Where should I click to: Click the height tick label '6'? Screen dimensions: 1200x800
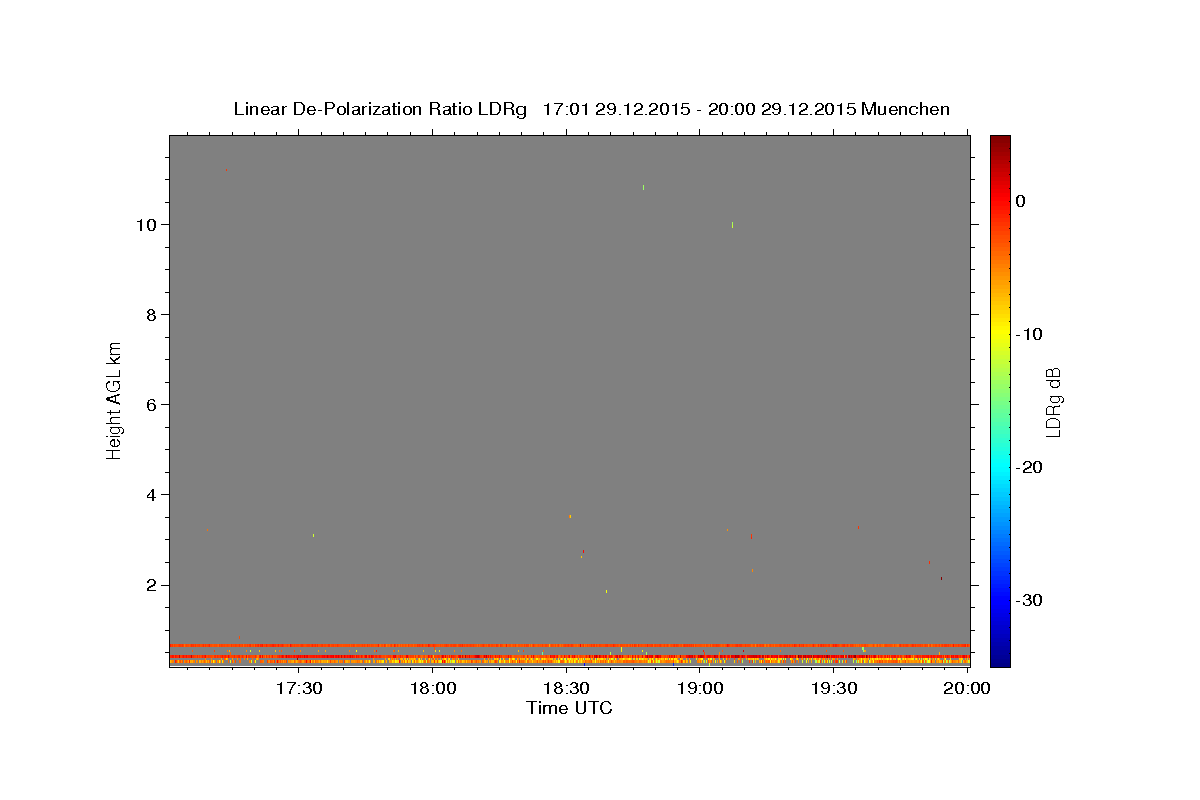152,405
